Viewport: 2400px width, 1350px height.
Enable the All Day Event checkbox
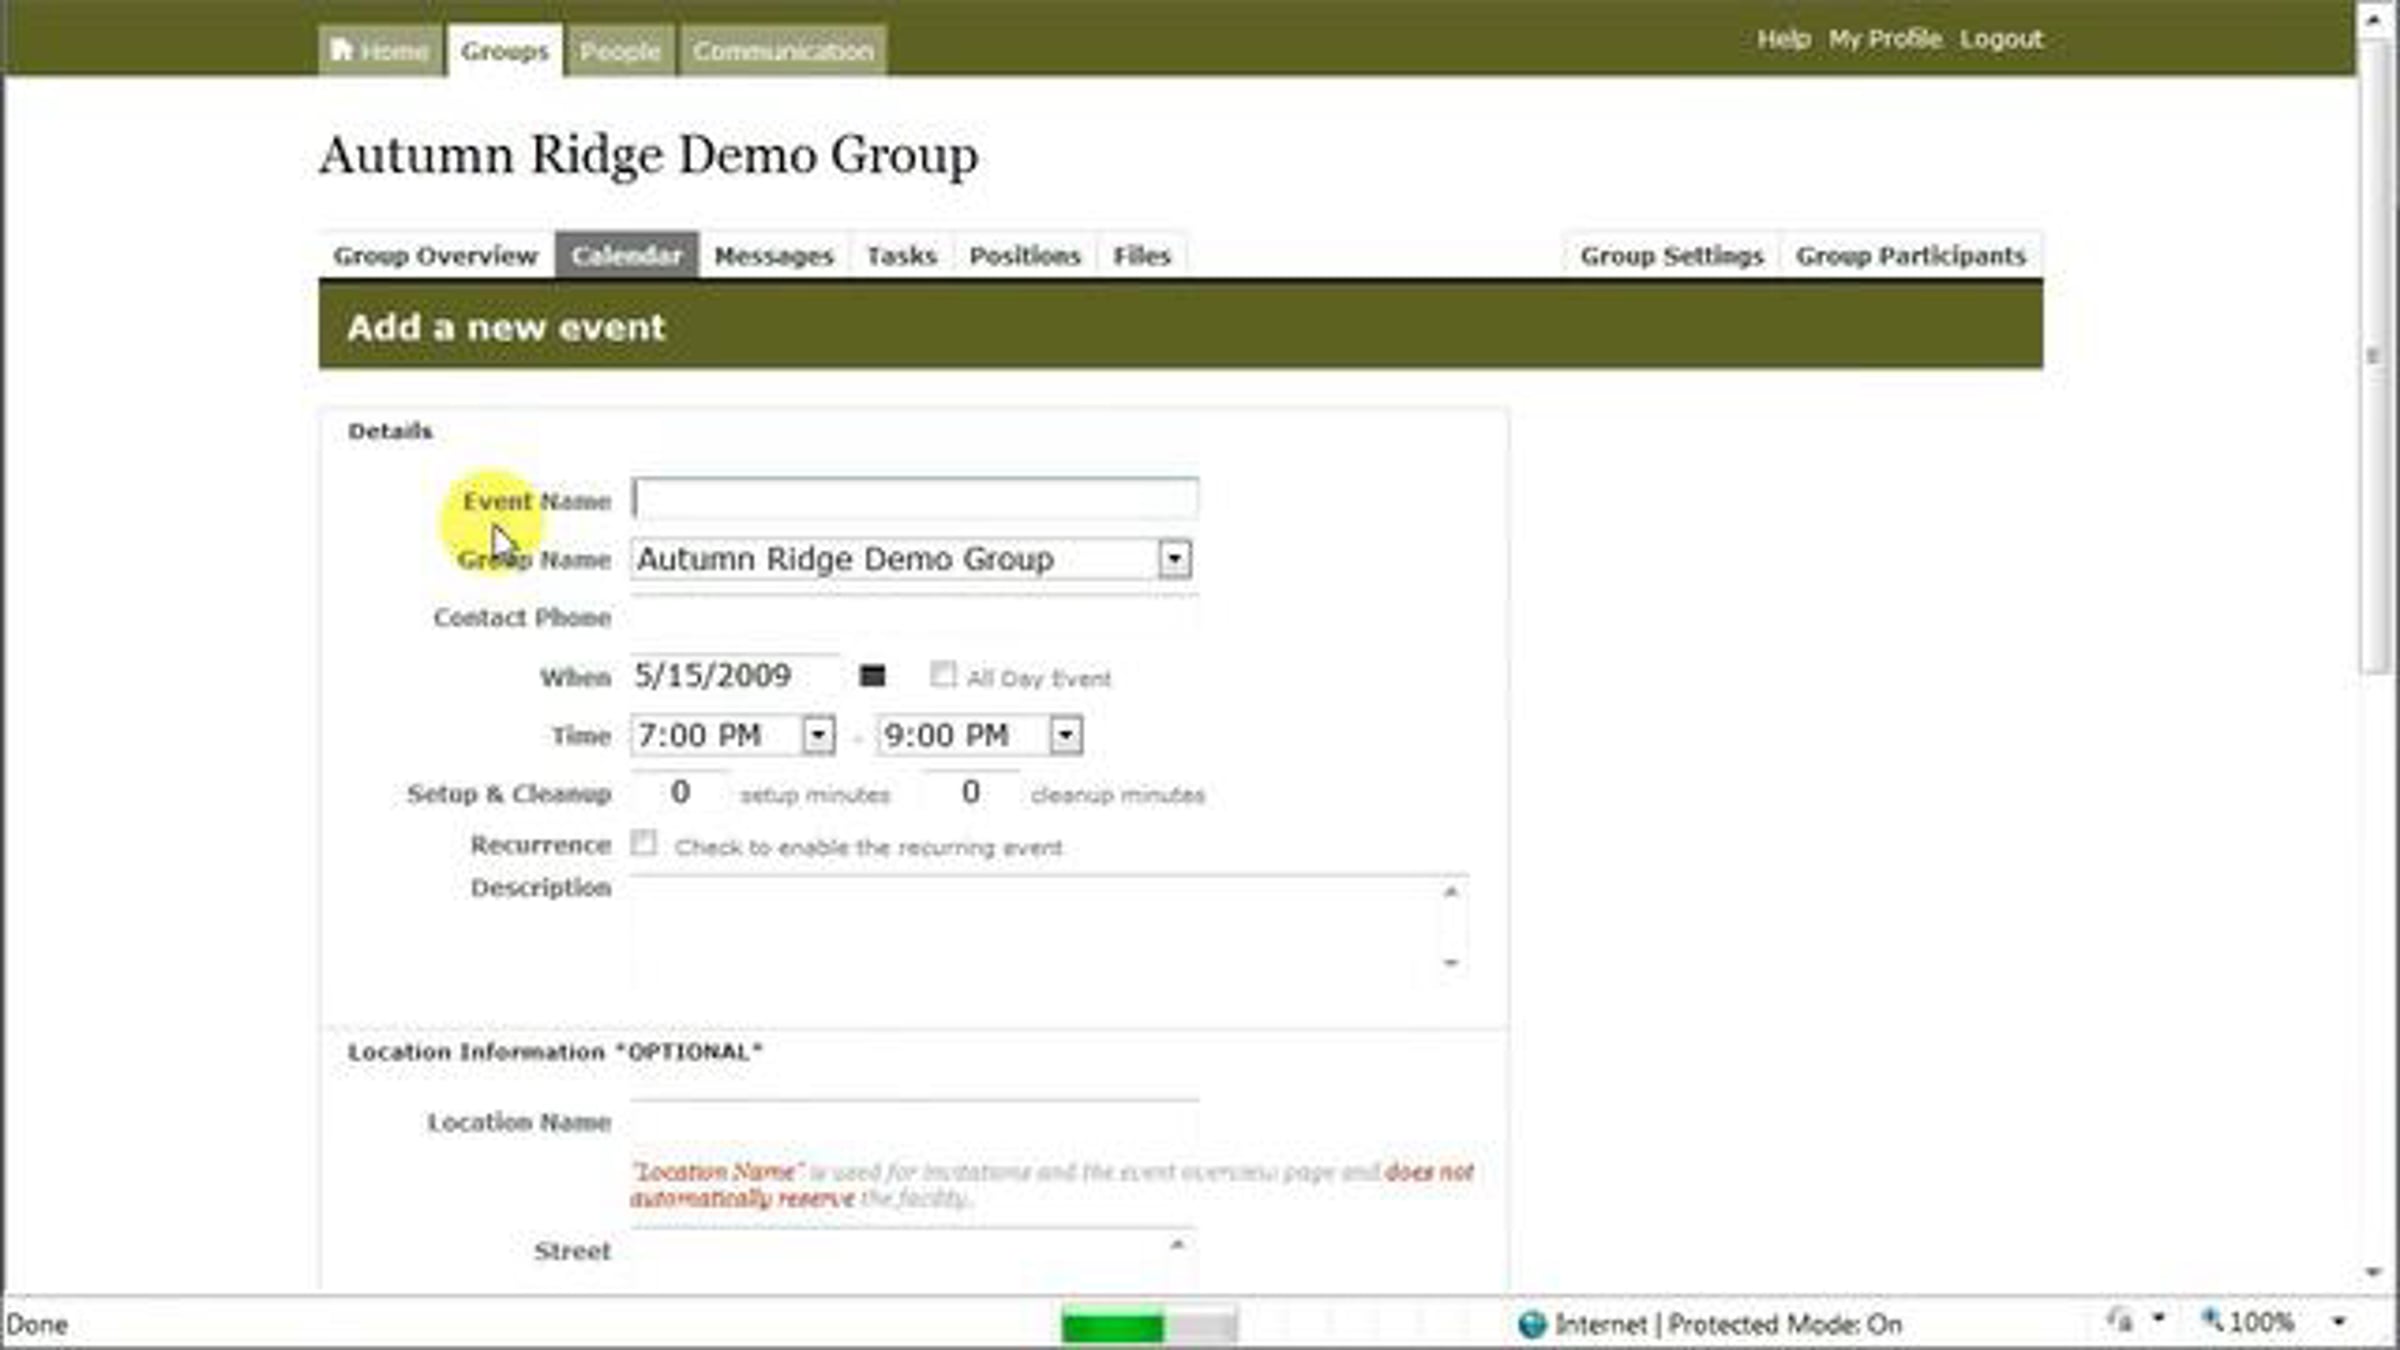tap(942, 675)
